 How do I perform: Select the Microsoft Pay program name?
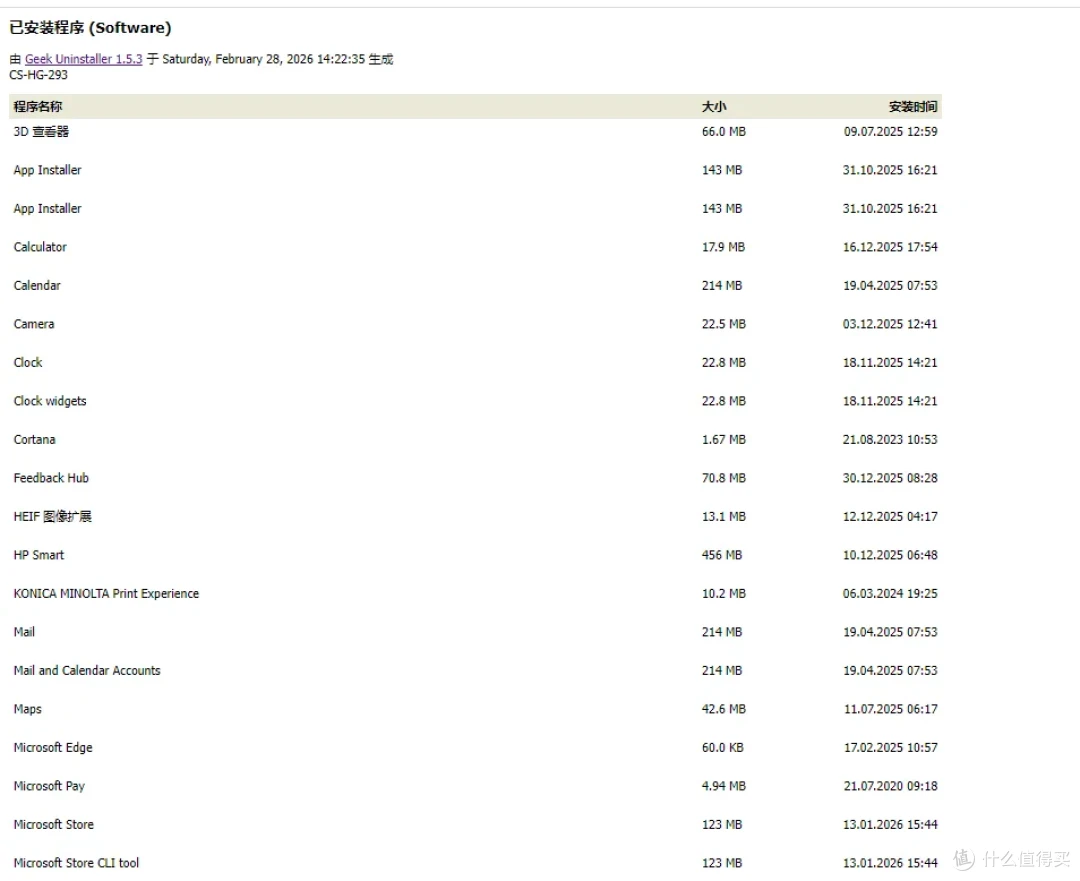point(49,786)
